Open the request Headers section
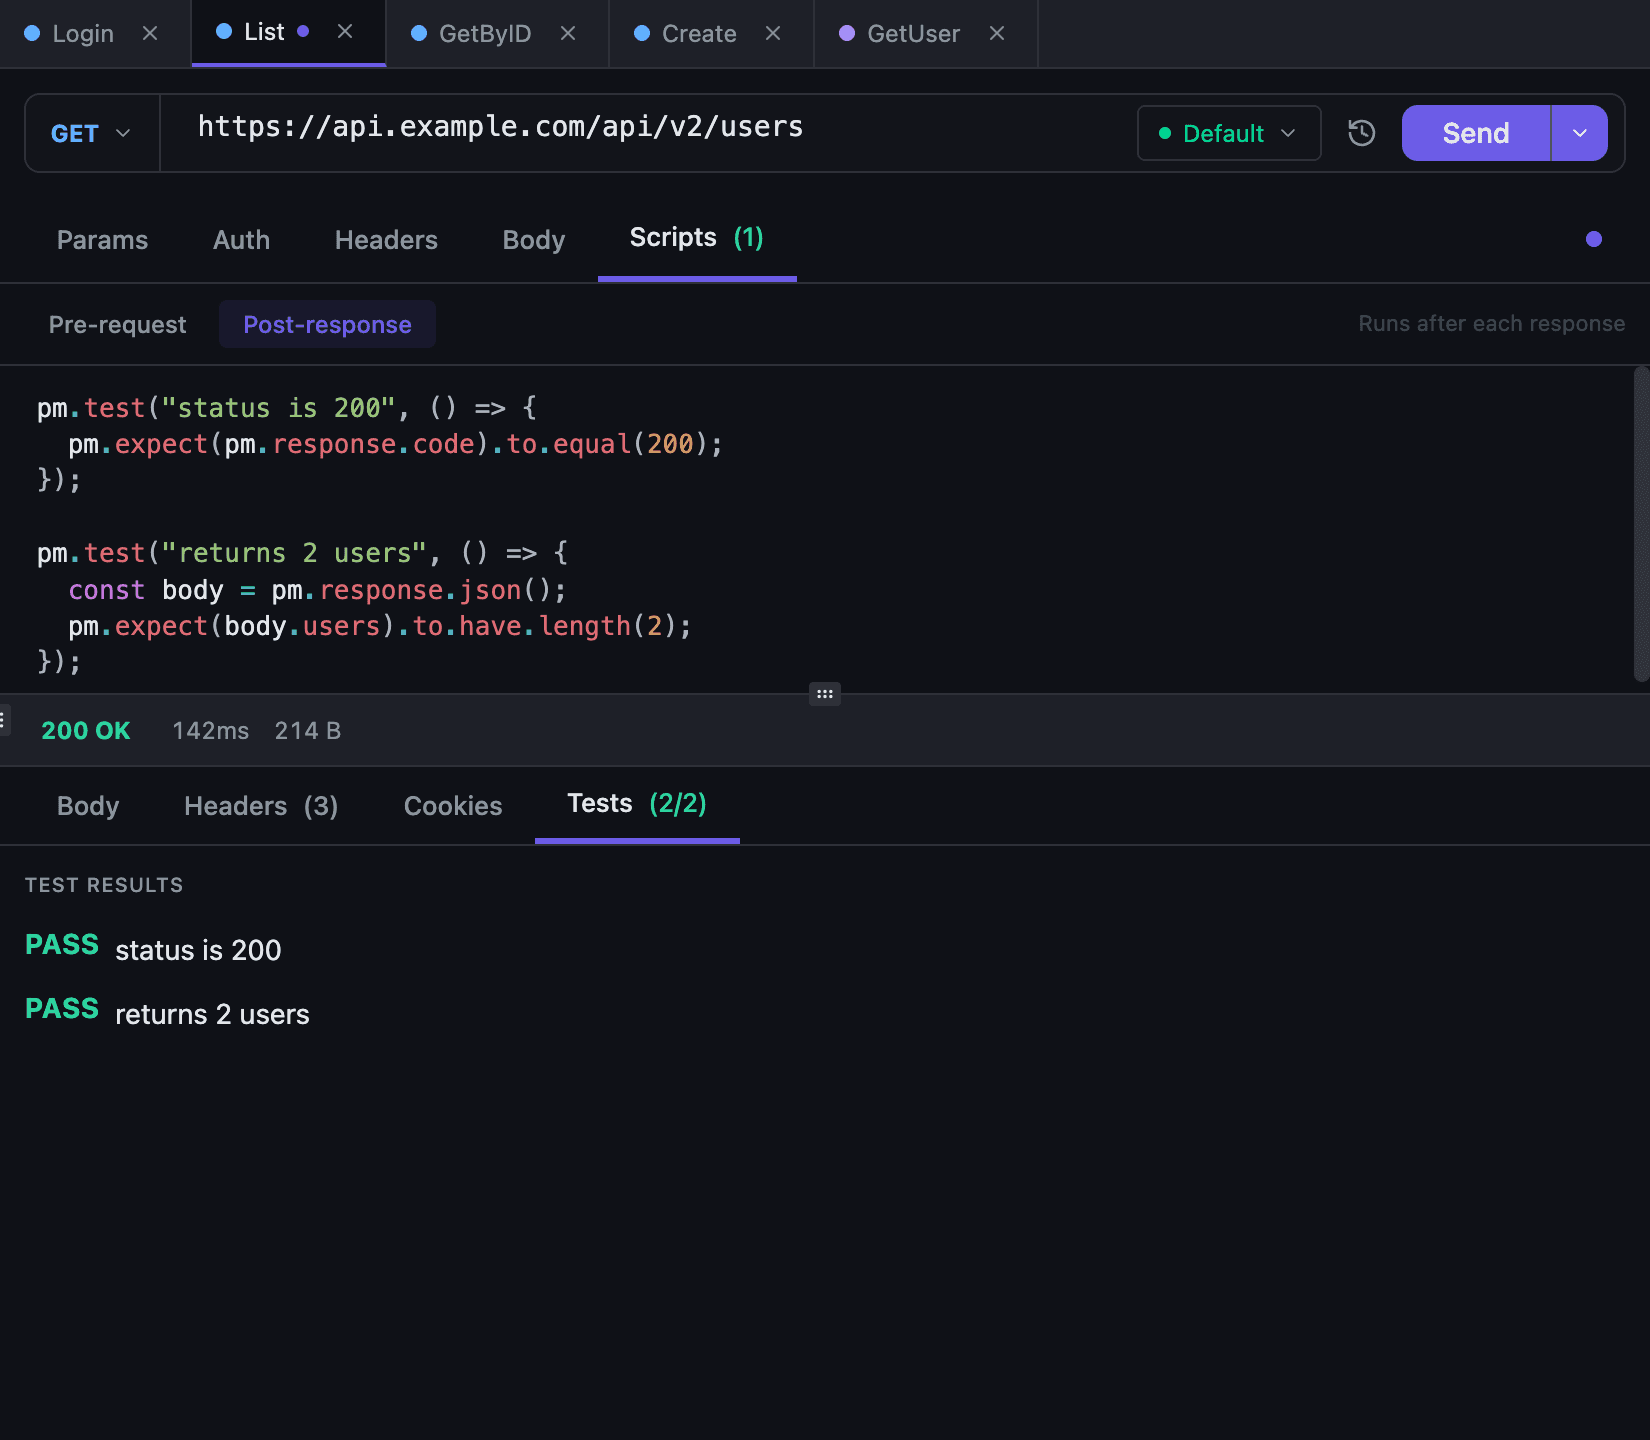 386,240
